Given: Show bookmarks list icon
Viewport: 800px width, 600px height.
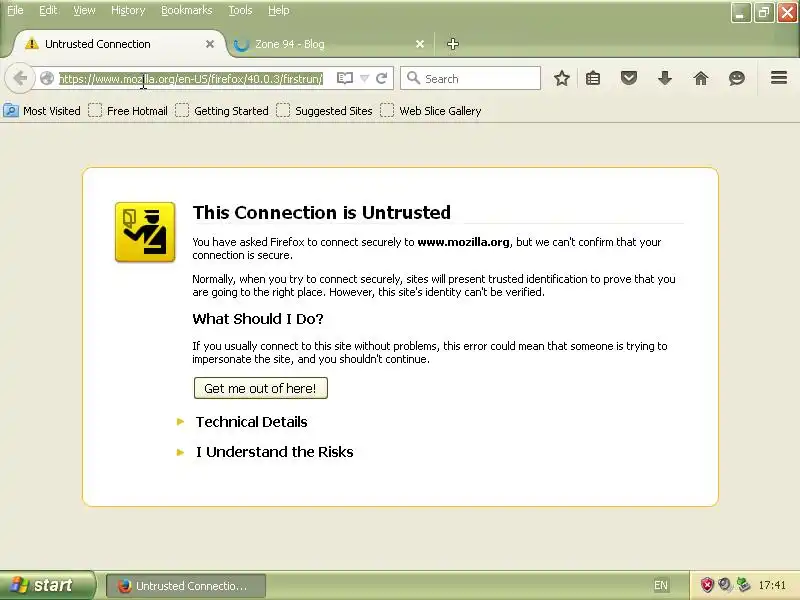Looking at the screenshot, I should 593,78.
